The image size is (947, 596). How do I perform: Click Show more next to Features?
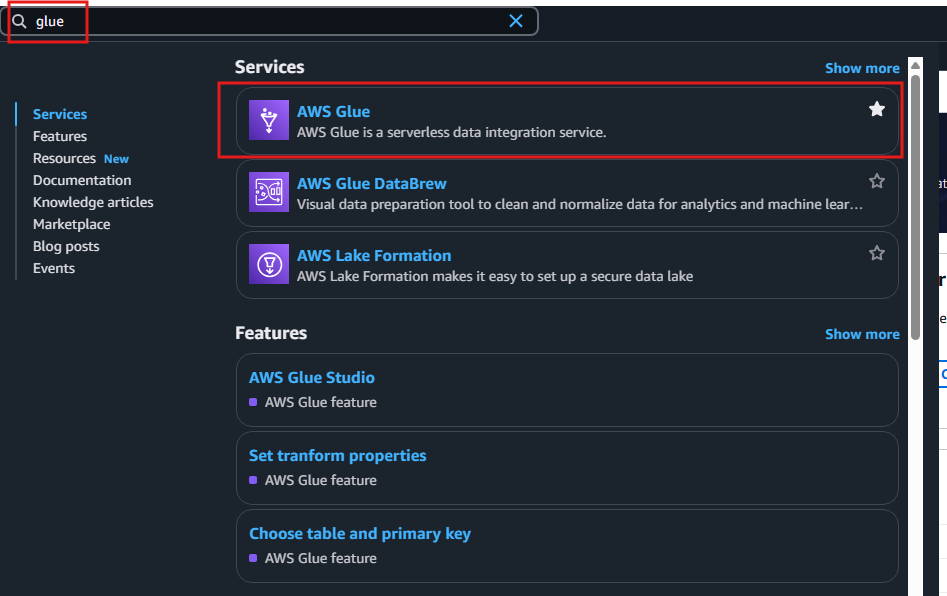point(862,335)
